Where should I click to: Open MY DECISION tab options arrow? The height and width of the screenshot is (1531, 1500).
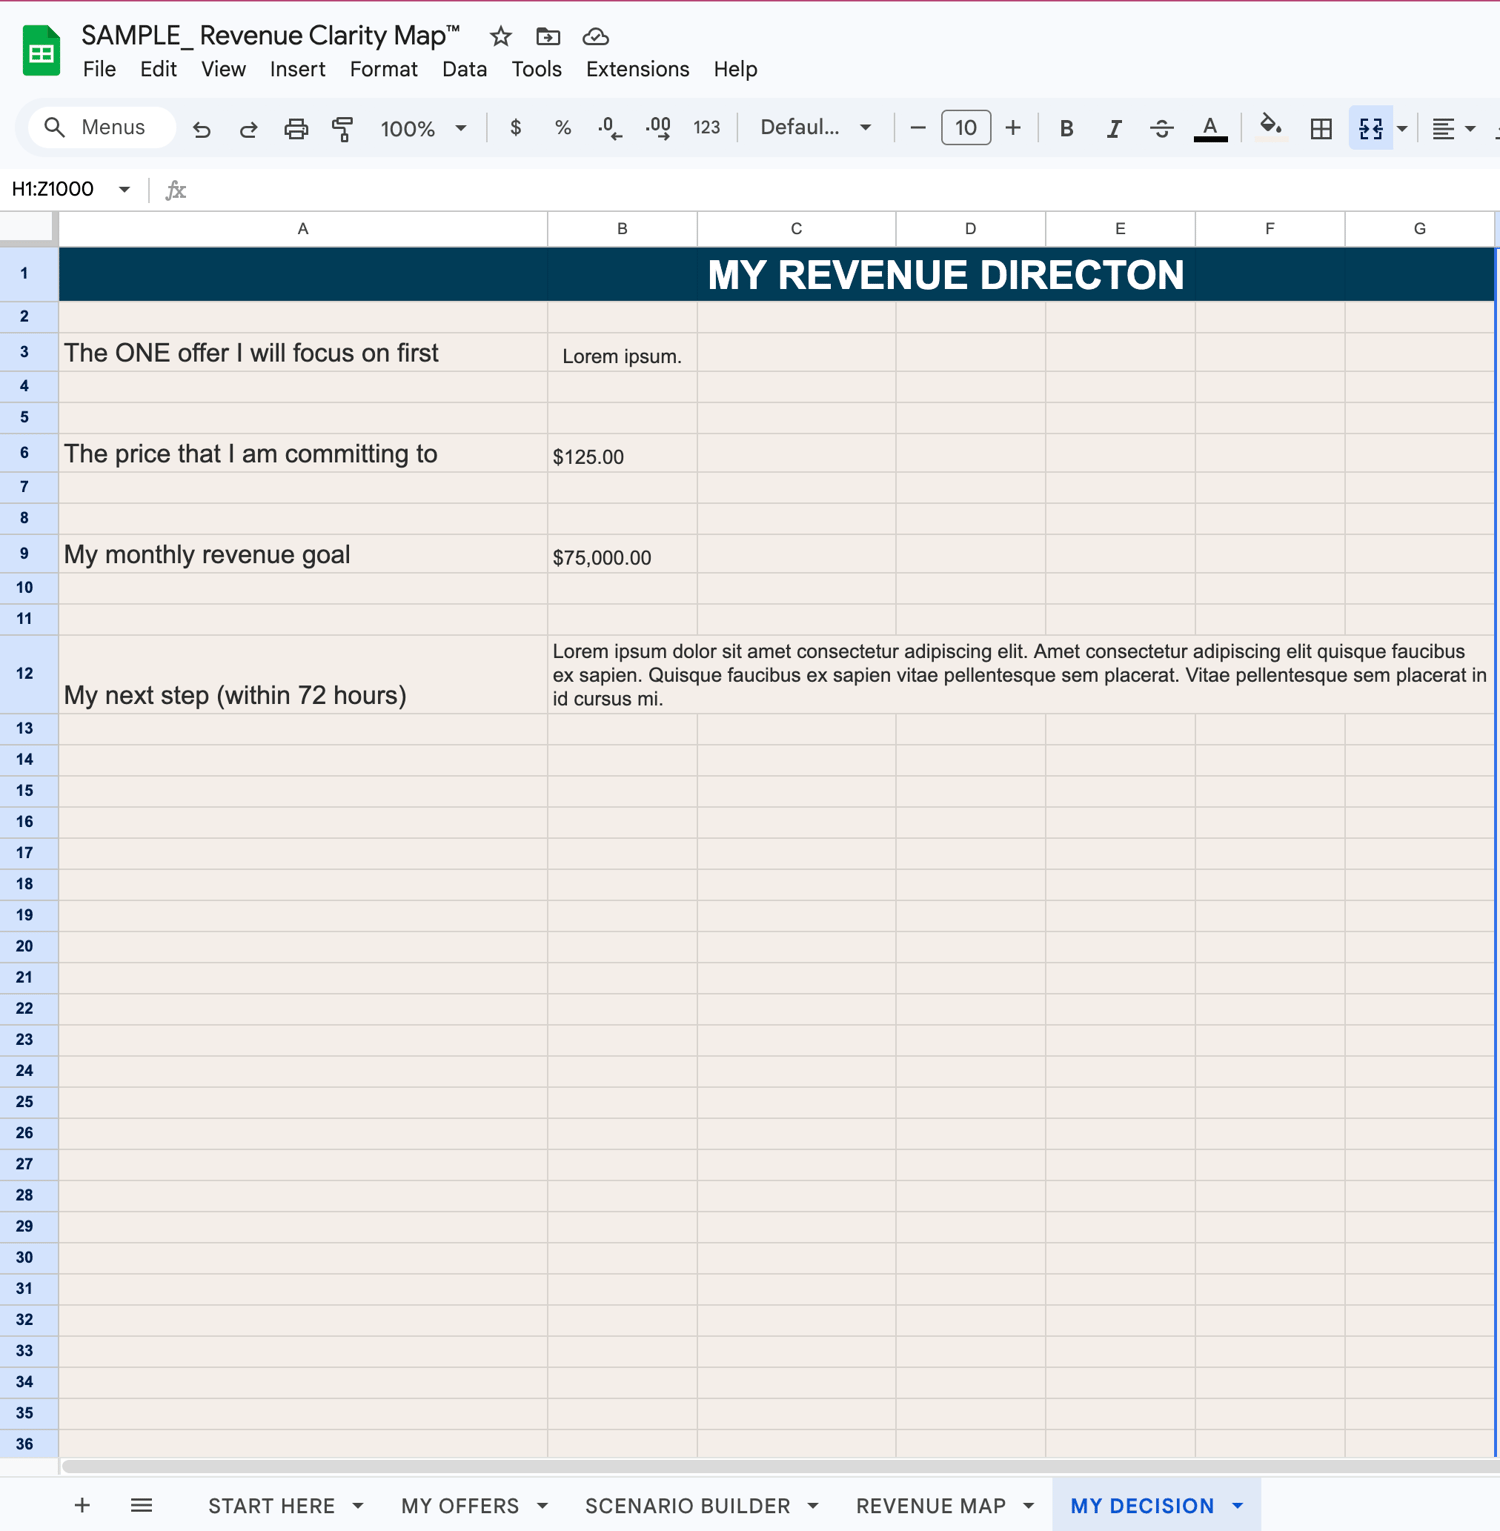pyautogui.click(x=1238, y=1506)
